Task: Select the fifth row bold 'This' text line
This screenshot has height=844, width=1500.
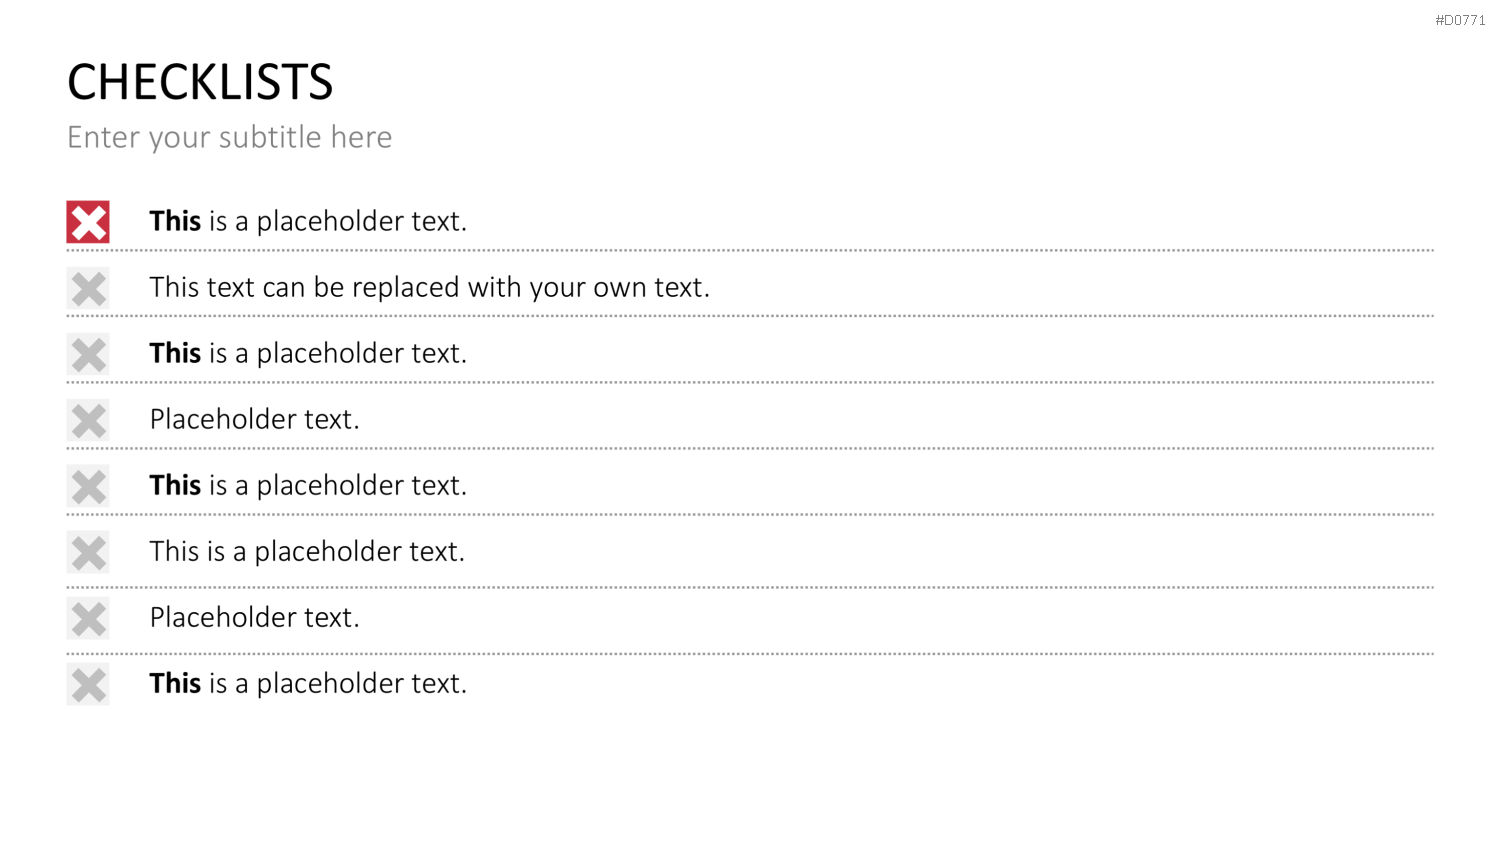Action: click(x=308, y=485)
